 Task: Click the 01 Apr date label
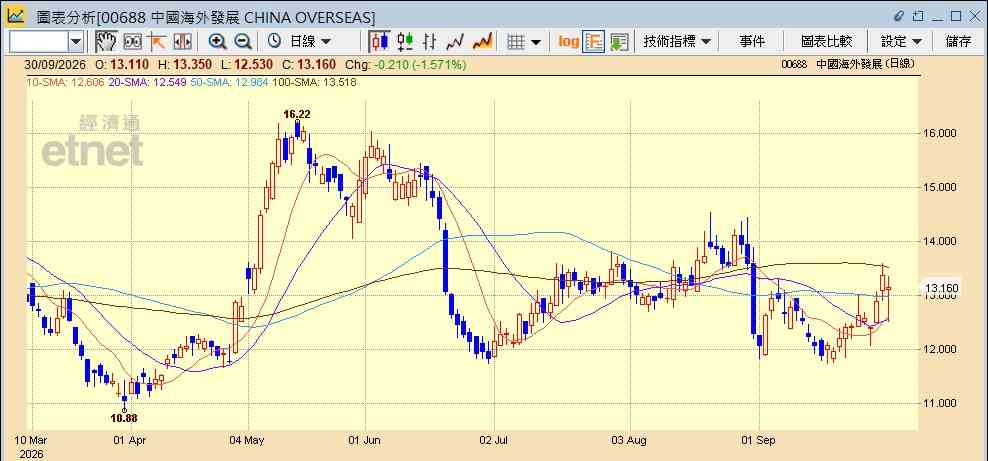tap(130, 441)
